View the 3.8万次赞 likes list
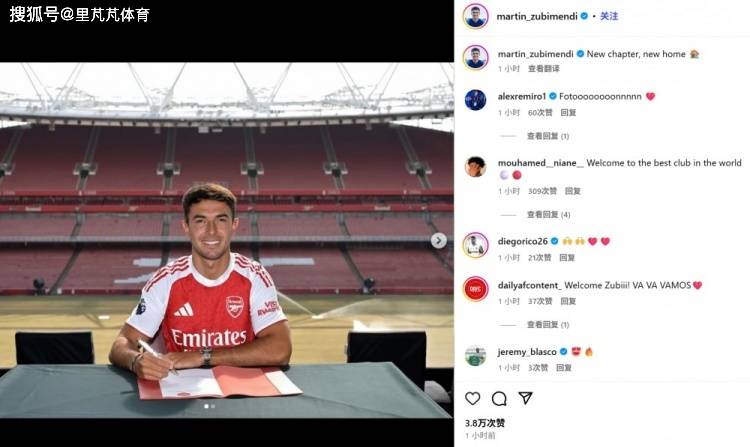This screenshot has width=750, height=447. click(485, 423)
